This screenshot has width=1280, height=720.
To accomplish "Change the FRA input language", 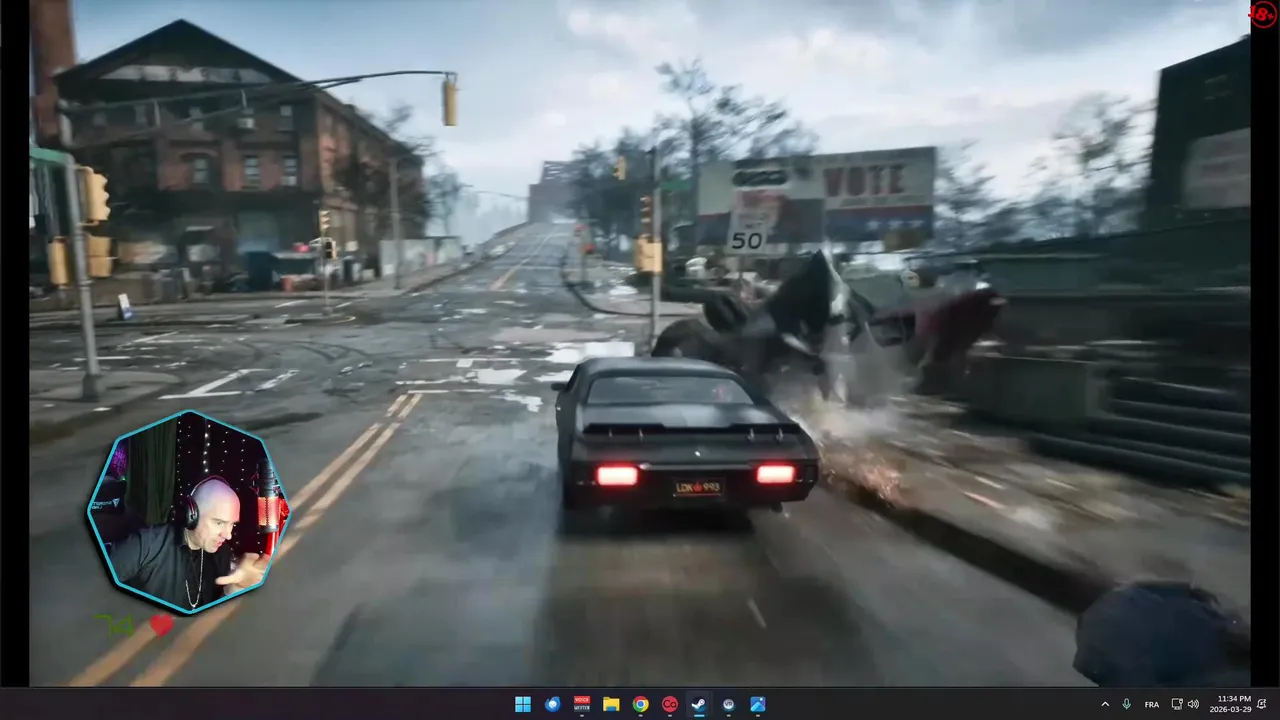I will point(1152,704).
